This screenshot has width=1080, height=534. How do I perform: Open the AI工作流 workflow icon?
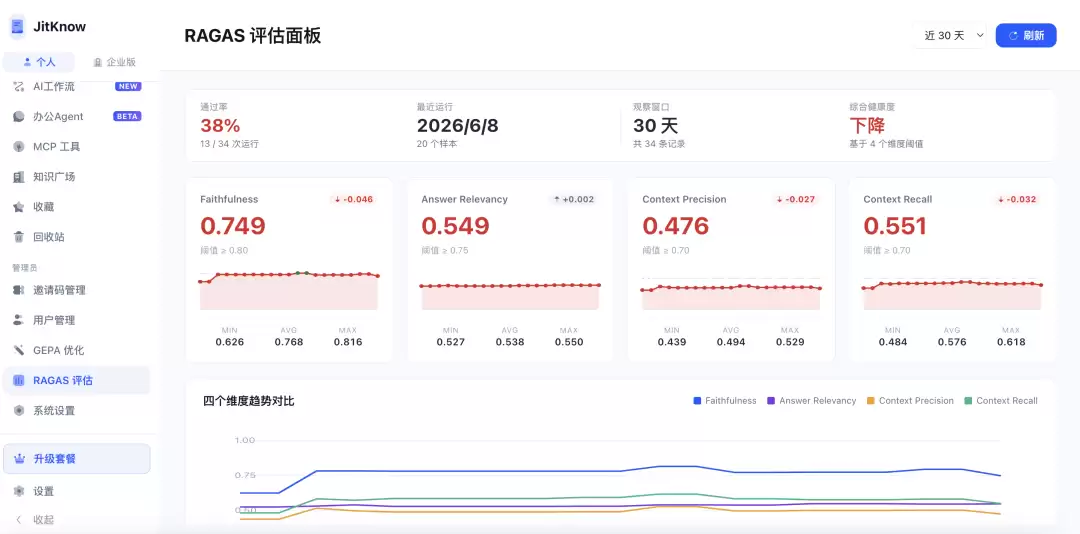click(19, 87)
